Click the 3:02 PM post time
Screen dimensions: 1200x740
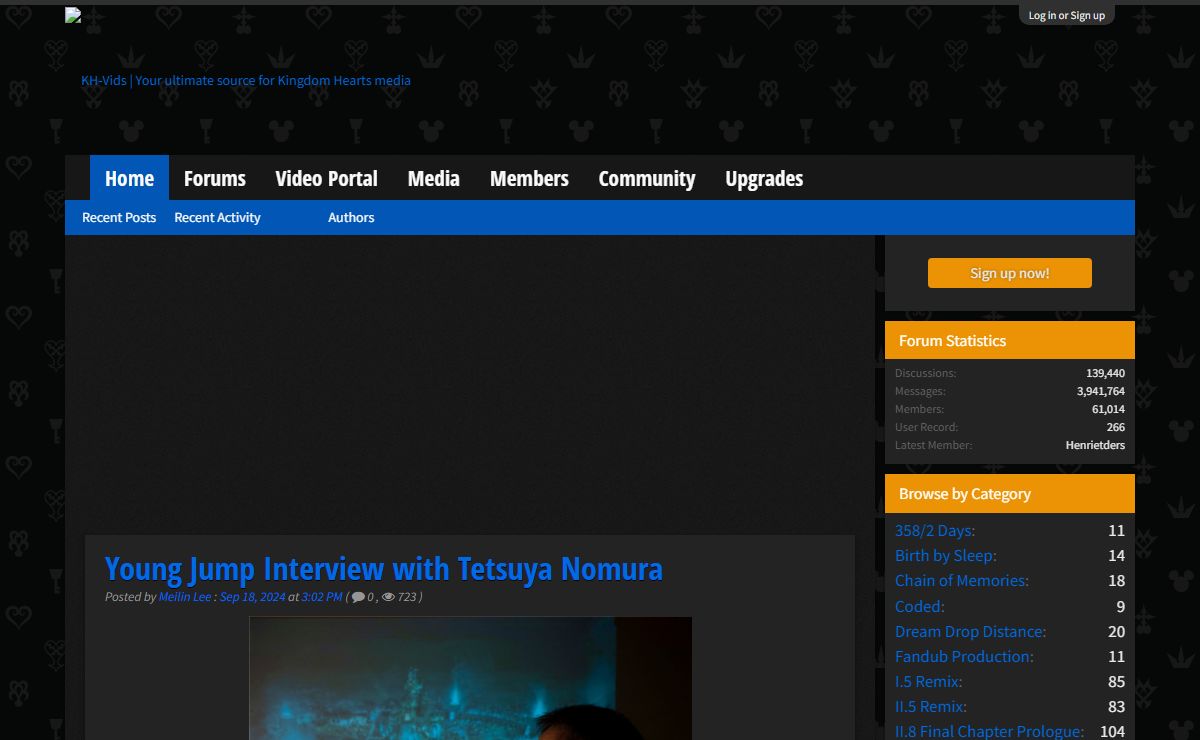pyautogui.click(x=322, y=597)
